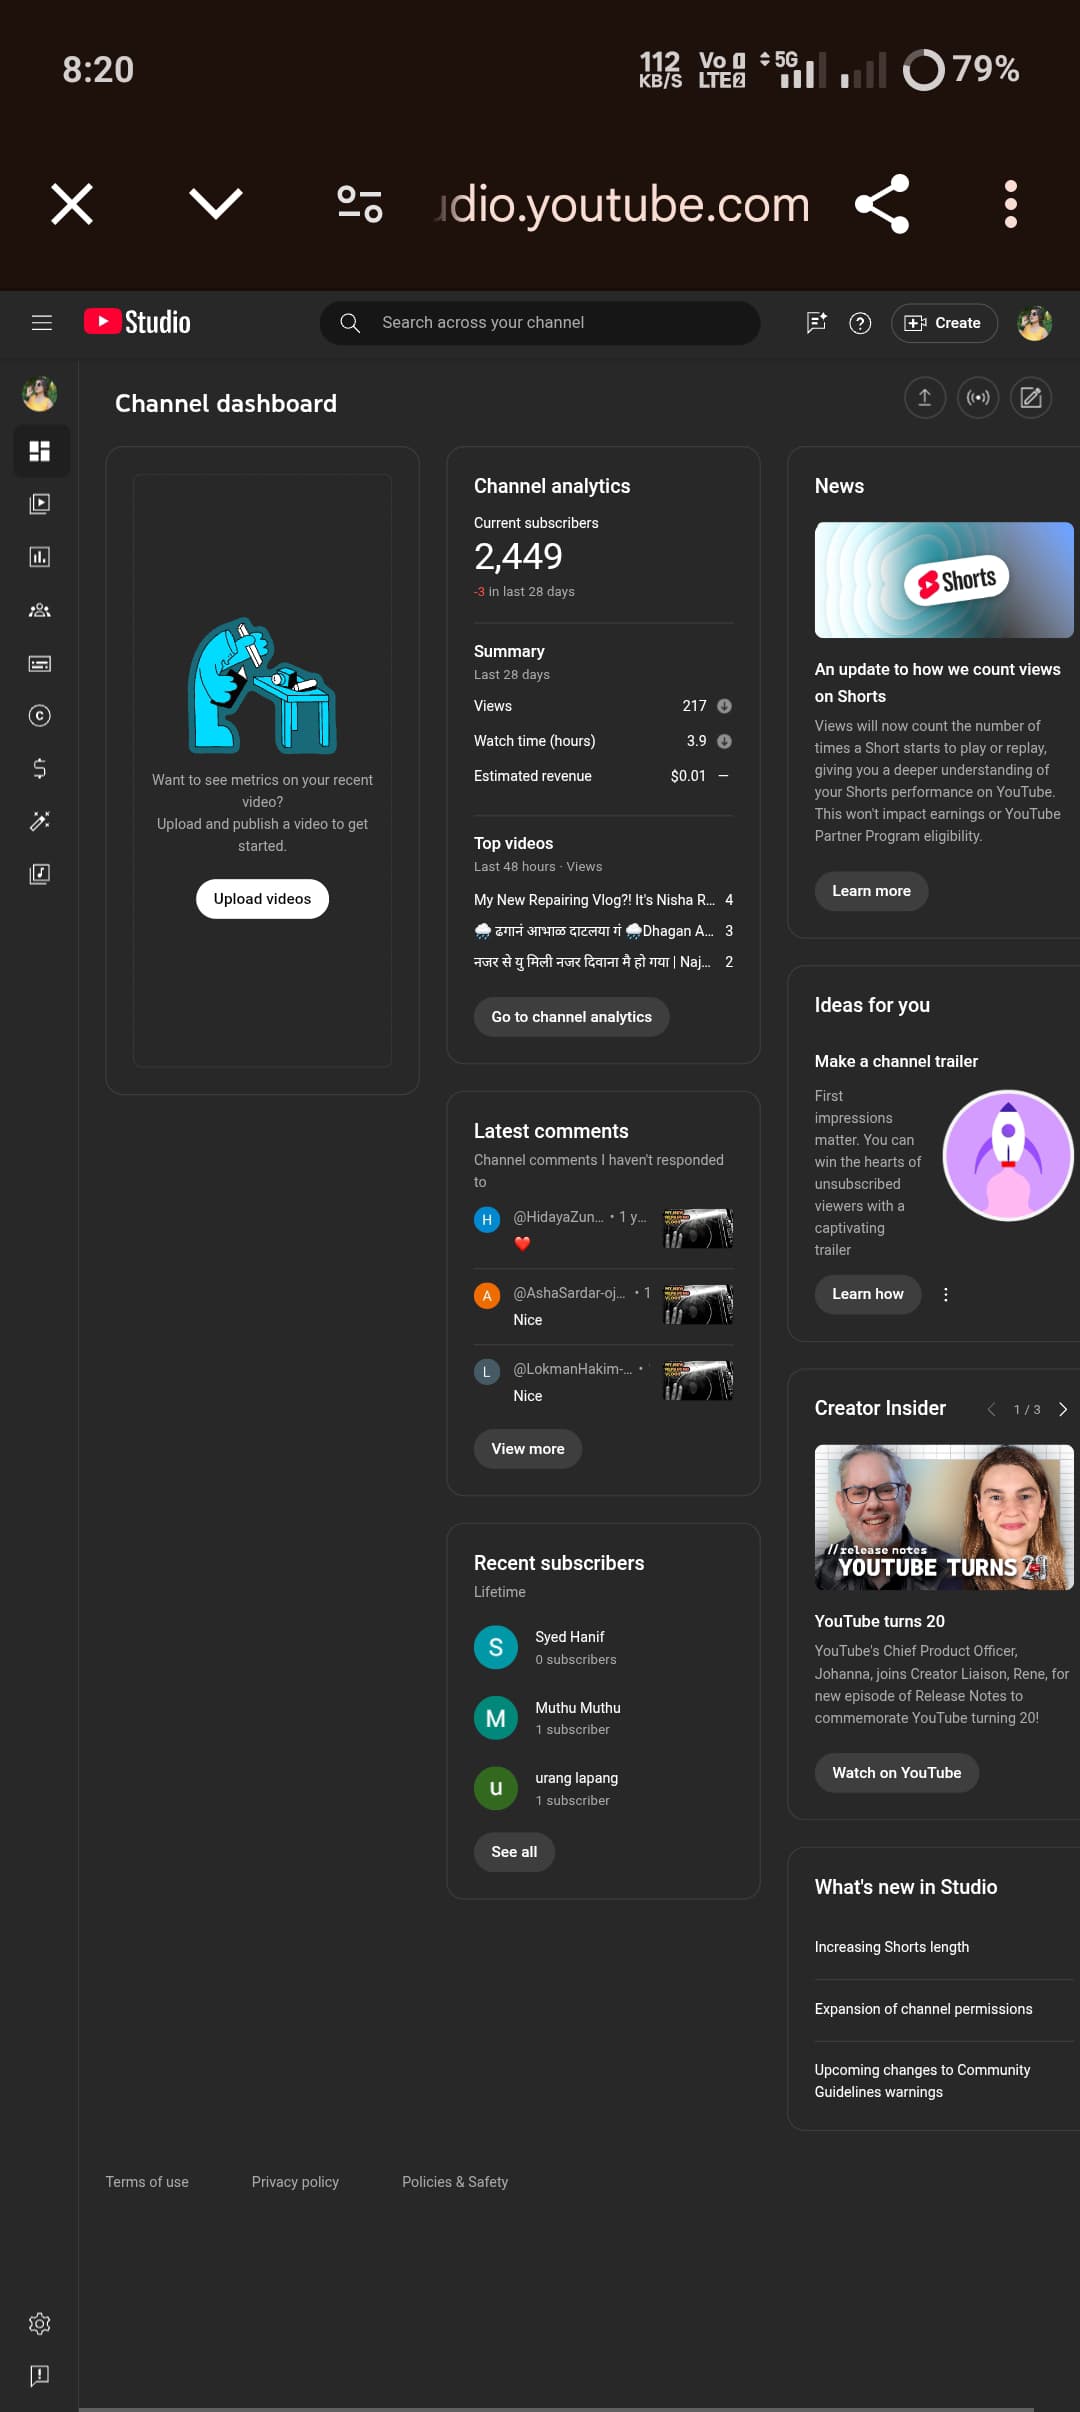Click the @LokmanHakim comment author

pyautogui.click(x=572, y=1369)
